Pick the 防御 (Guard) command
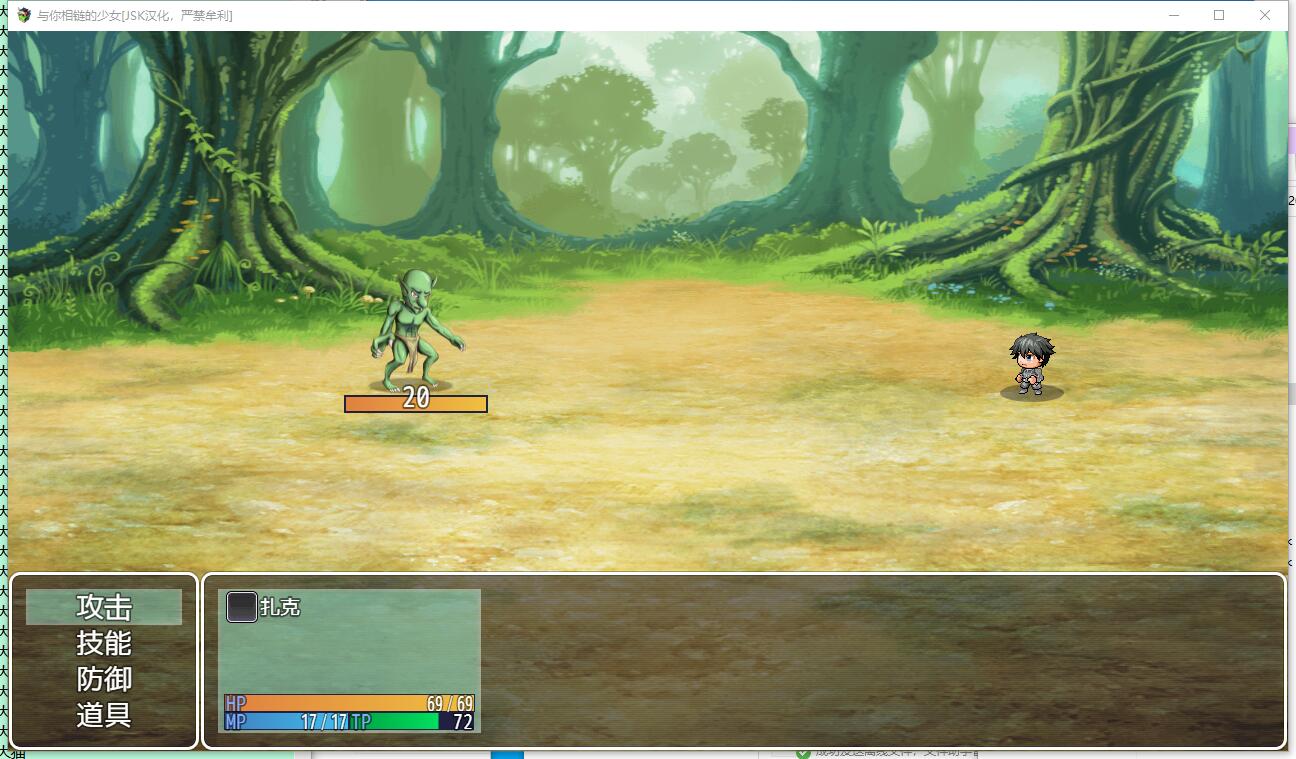The height and width of the screenshot is (759, 1296). point(104,679)
